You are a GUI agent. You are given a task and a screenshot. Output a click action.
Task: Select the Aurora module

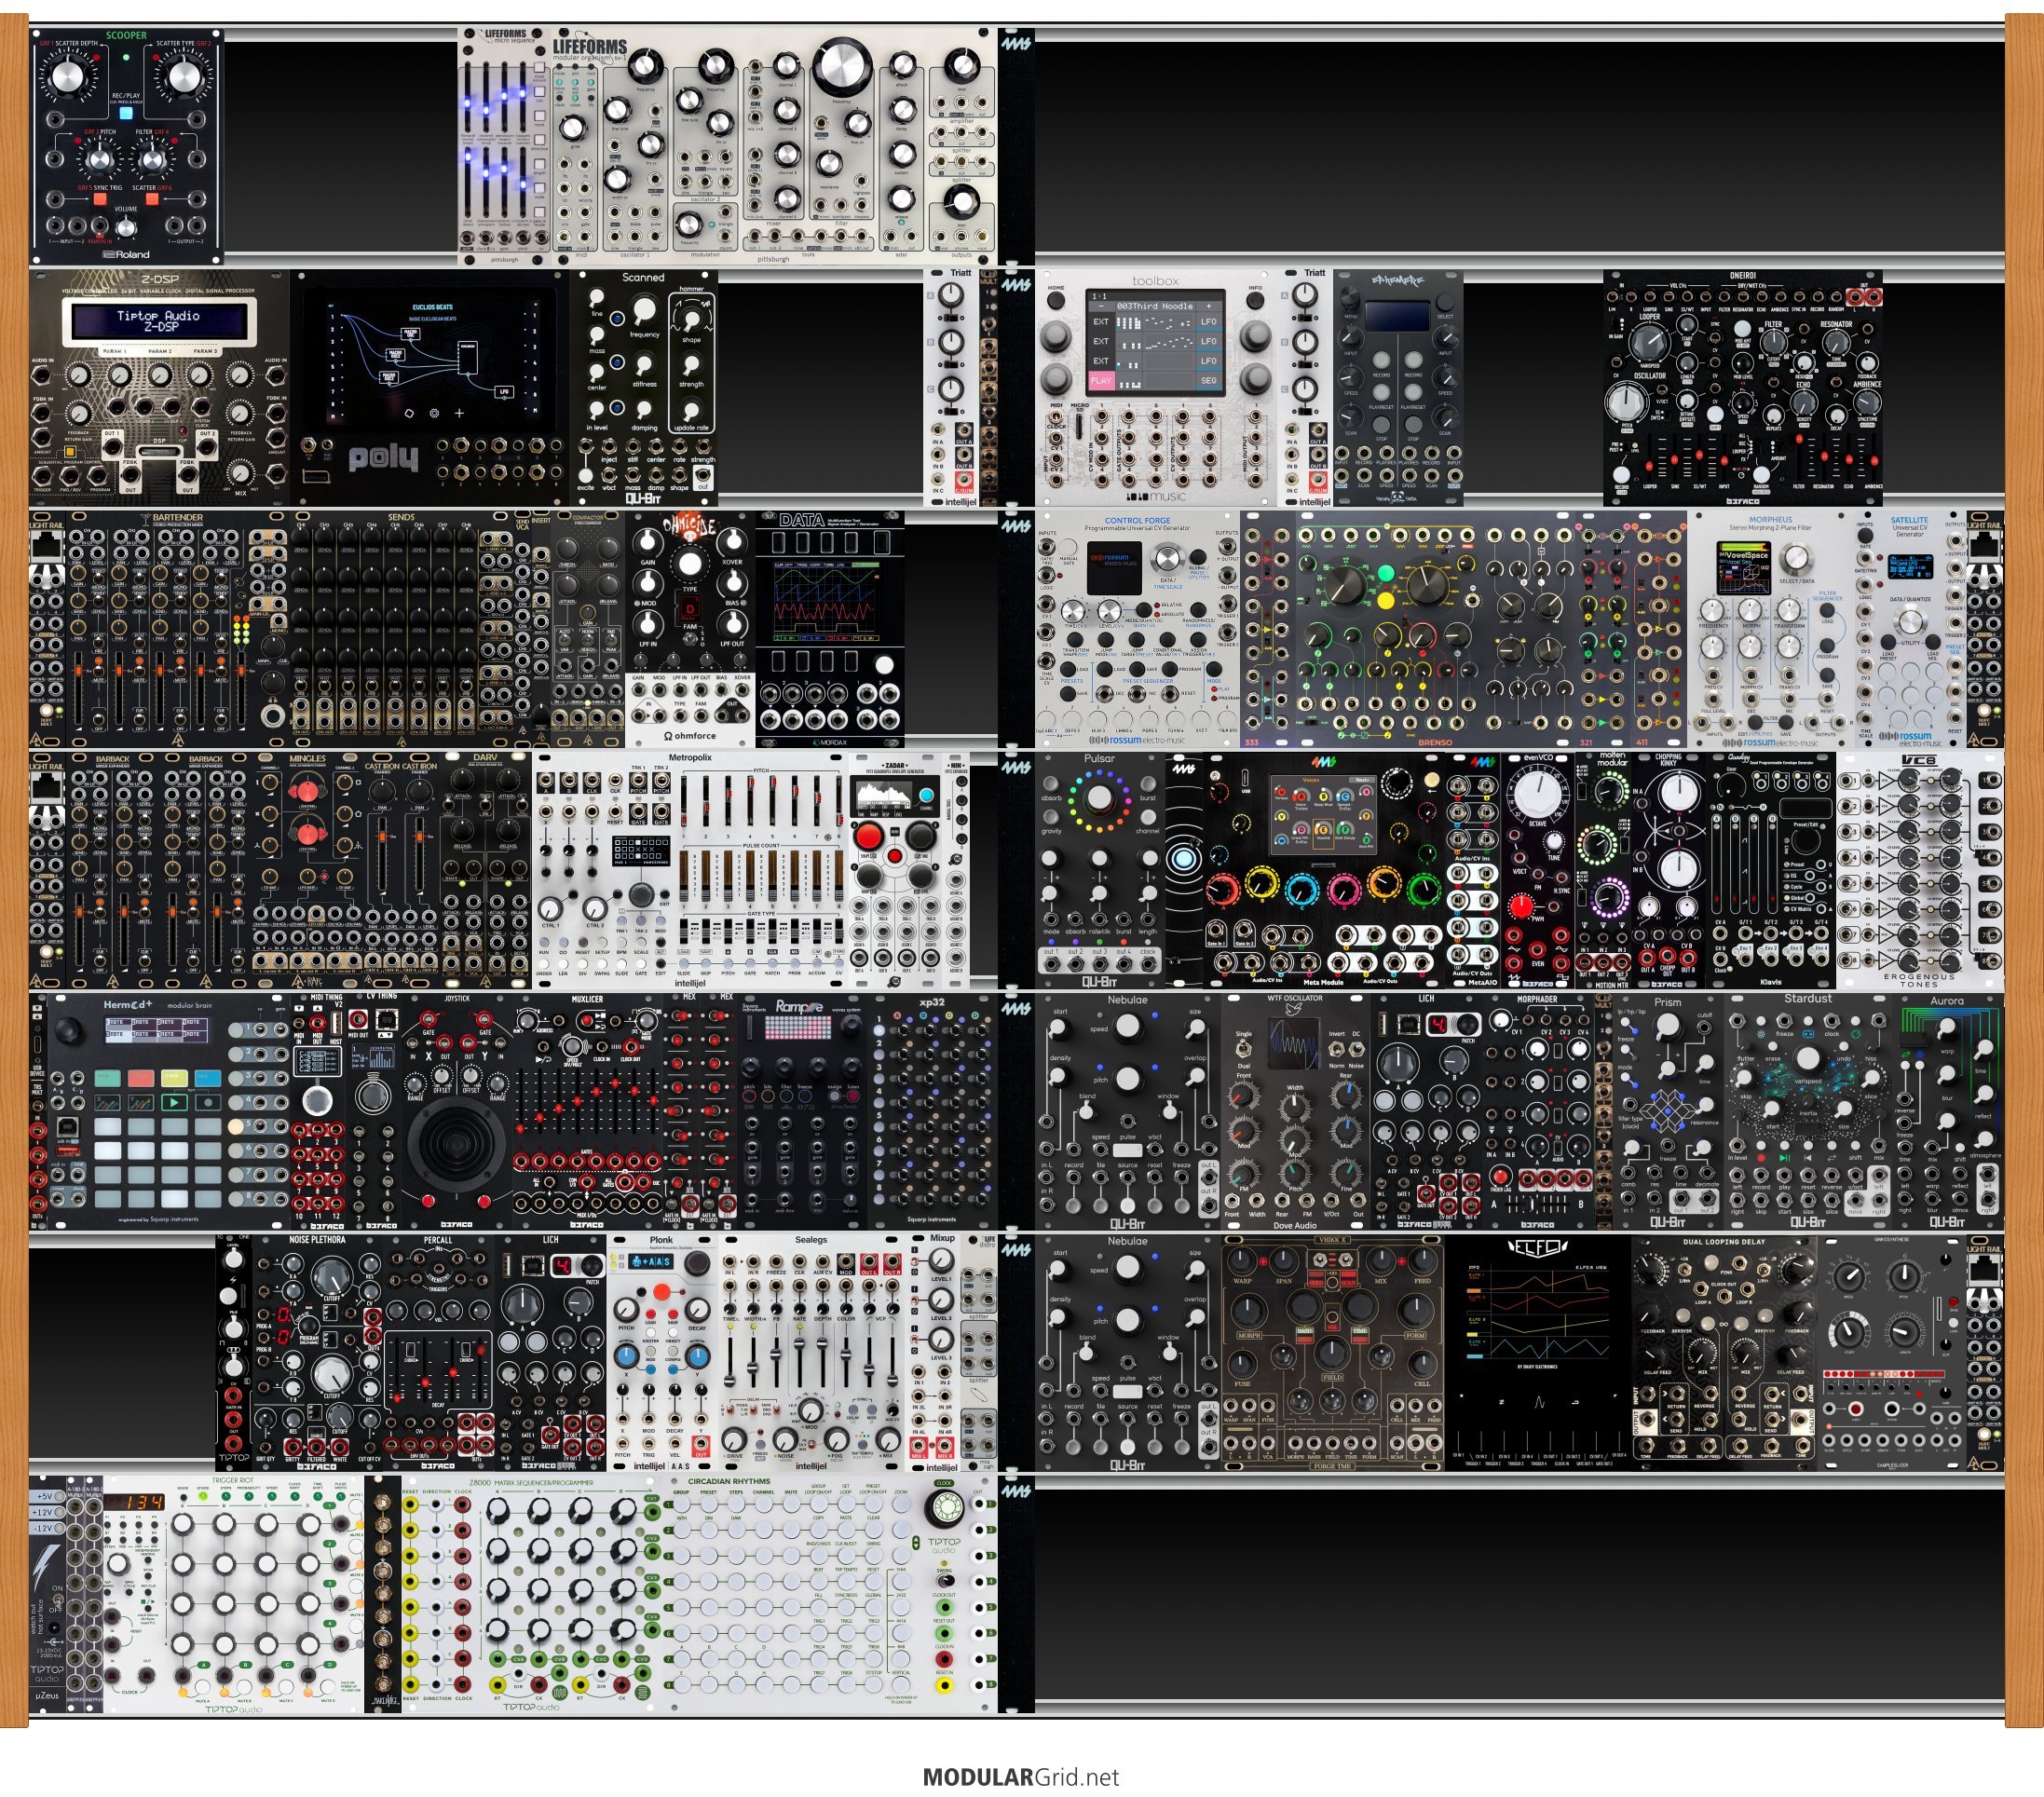pyautogui.click(x=1947, y=1111)
